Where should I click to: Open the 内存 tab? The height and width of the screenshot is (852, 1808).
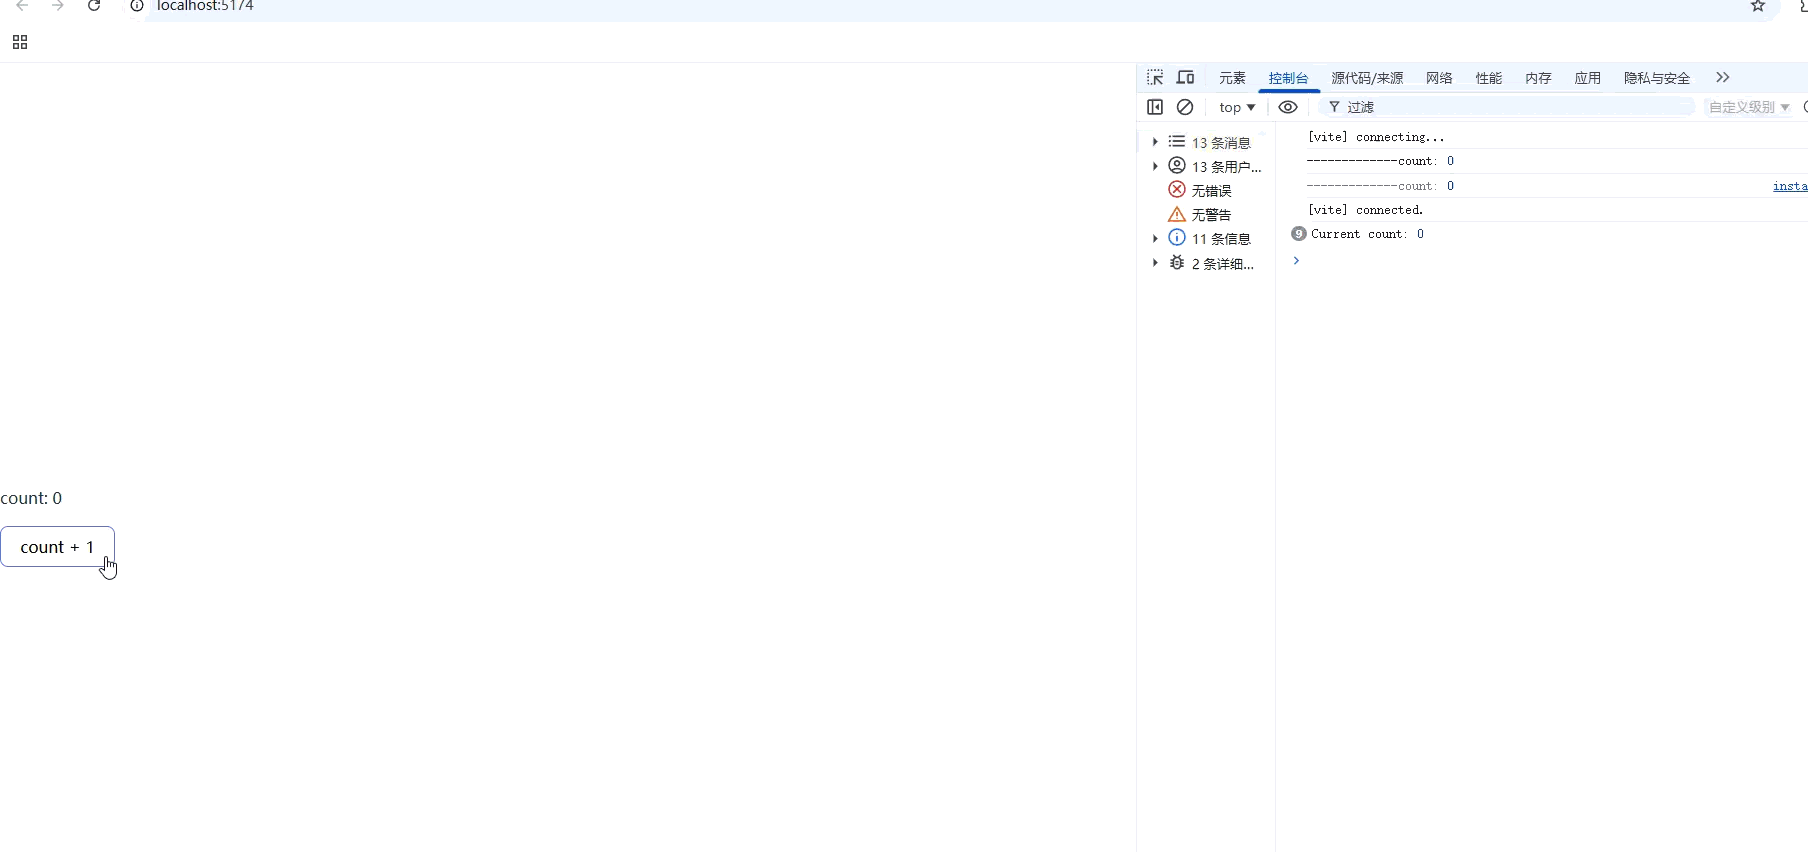point(1538,78)
